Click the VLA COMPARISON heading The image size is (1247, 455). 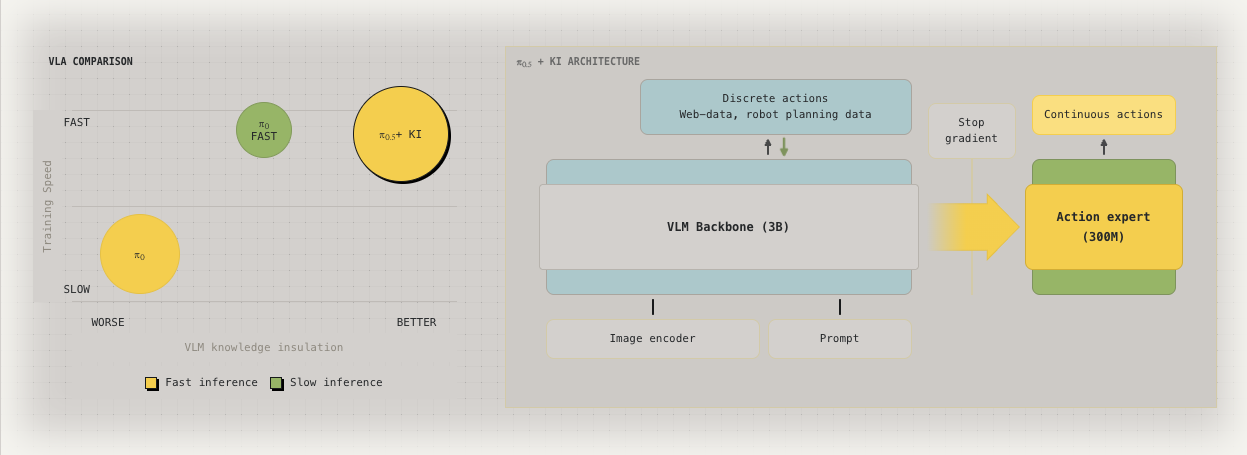click(90, 62)
